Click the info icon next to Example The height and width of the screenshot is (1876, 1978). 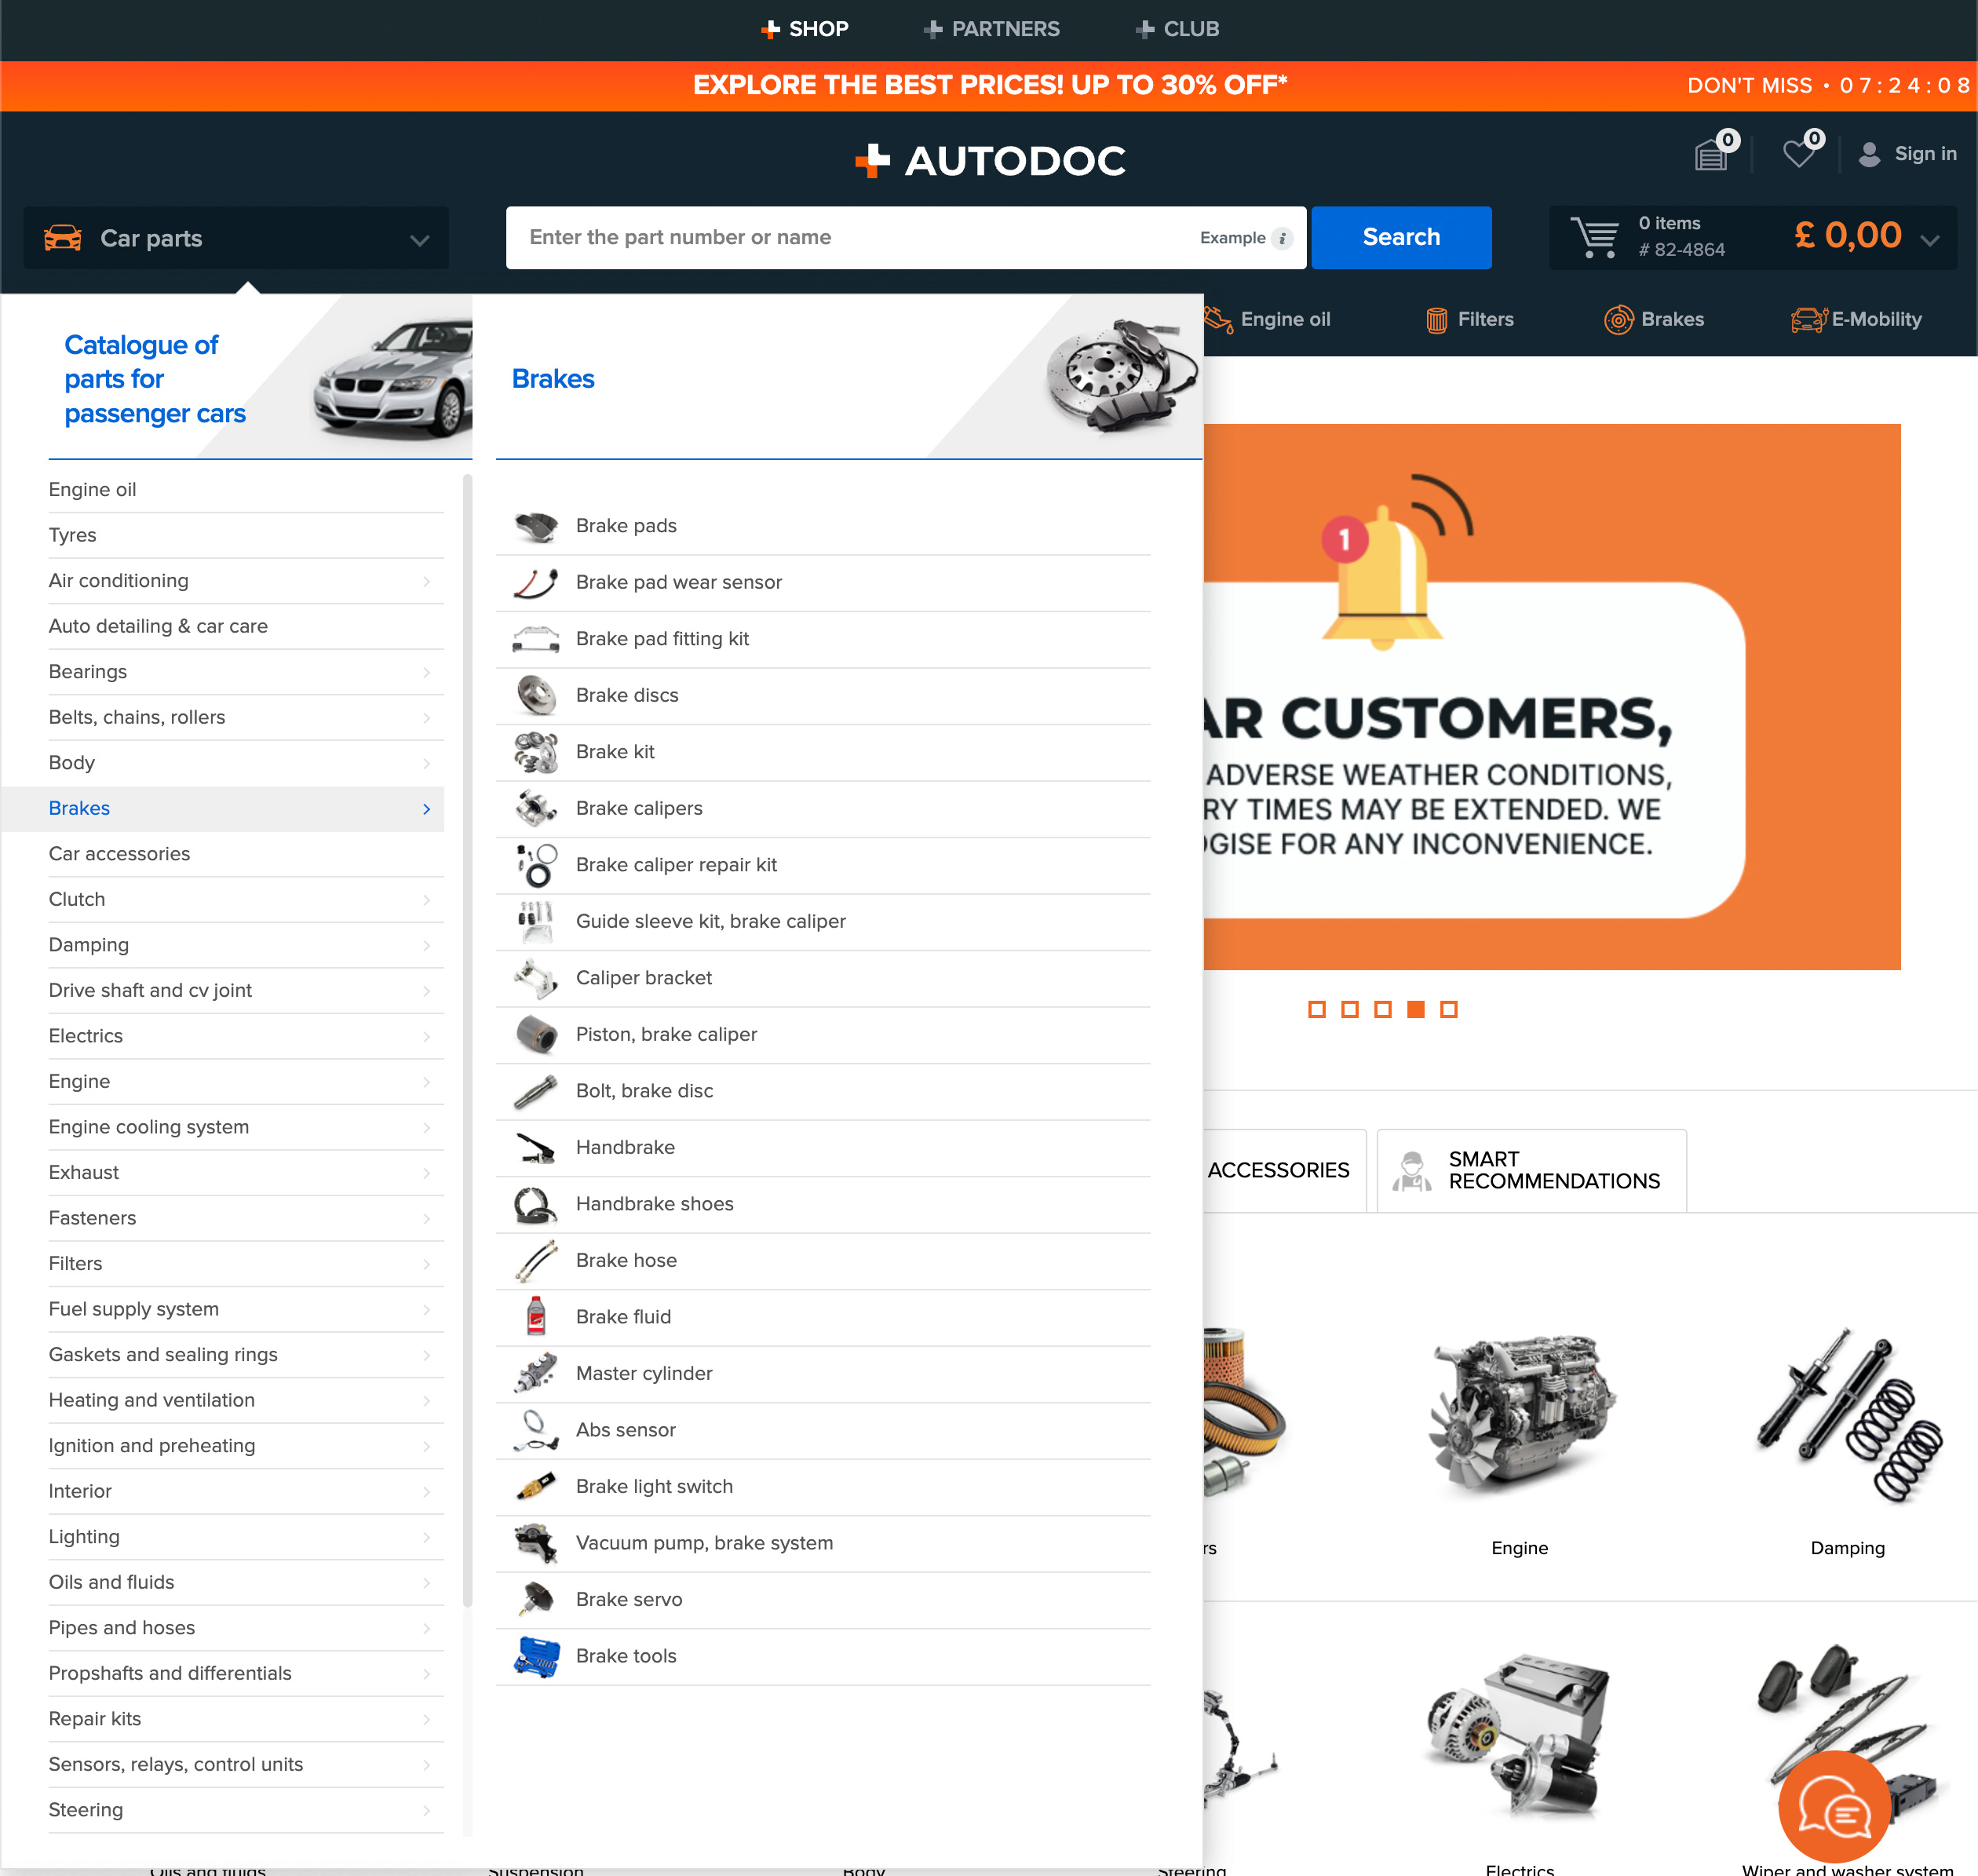pyautogui.click(x=1283, y=238)
